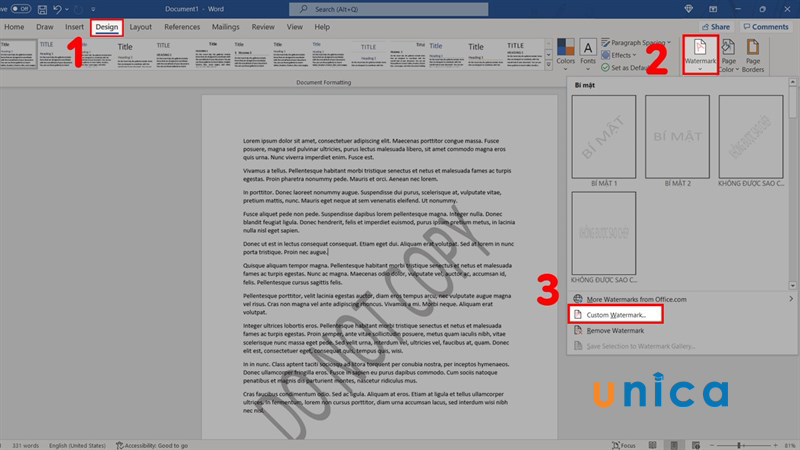Click the zoom in plus button
Screen dimensions: 800x450
[x=775, y=445]
